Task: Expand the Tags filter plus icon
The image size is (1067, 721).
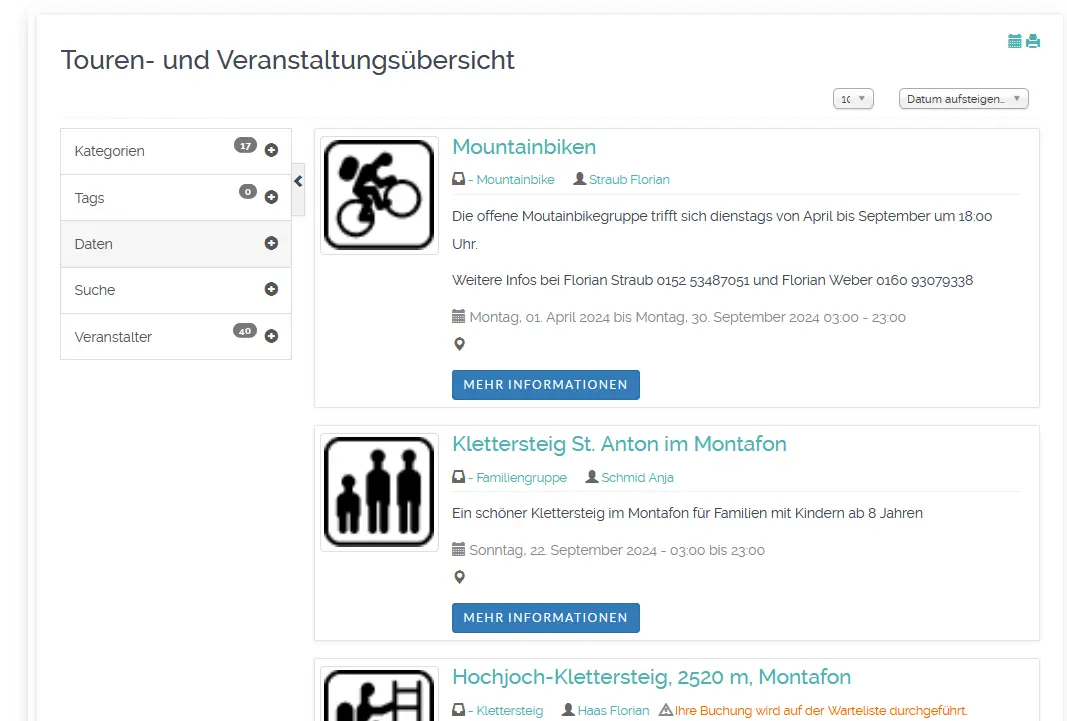Action: tap(271, 197)
